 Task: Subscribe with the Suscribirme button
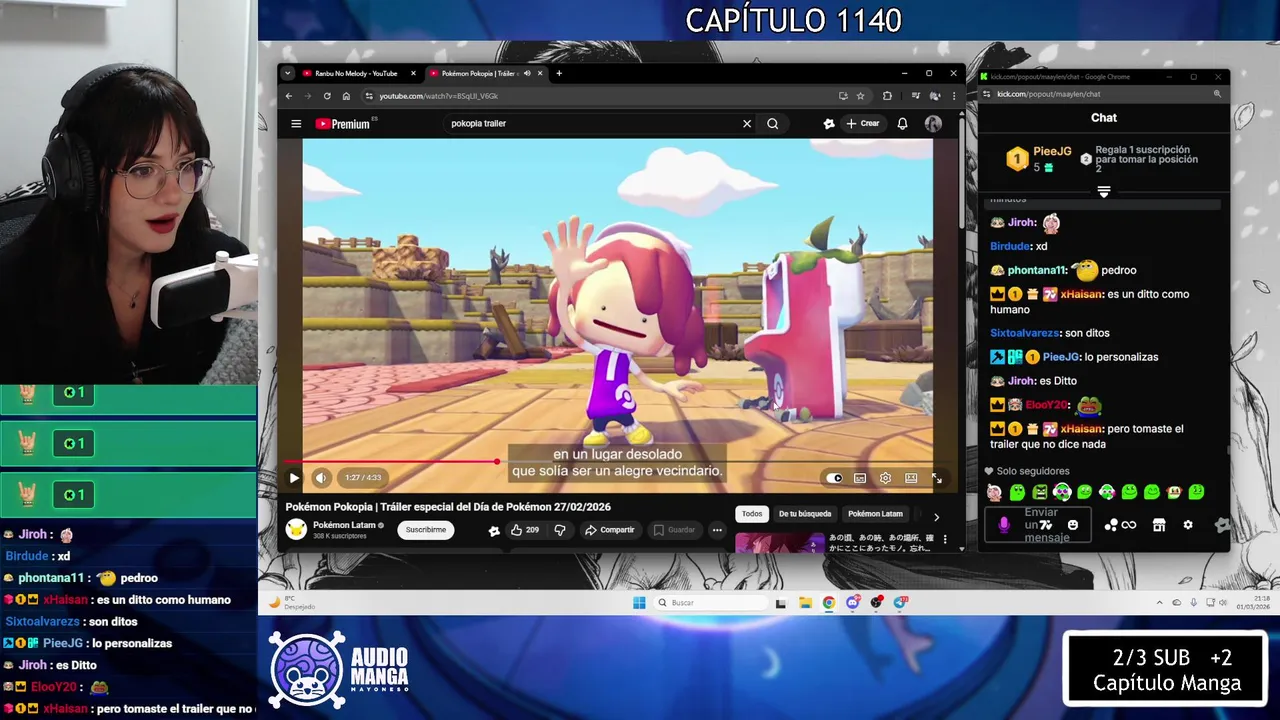tap(426, 530)
